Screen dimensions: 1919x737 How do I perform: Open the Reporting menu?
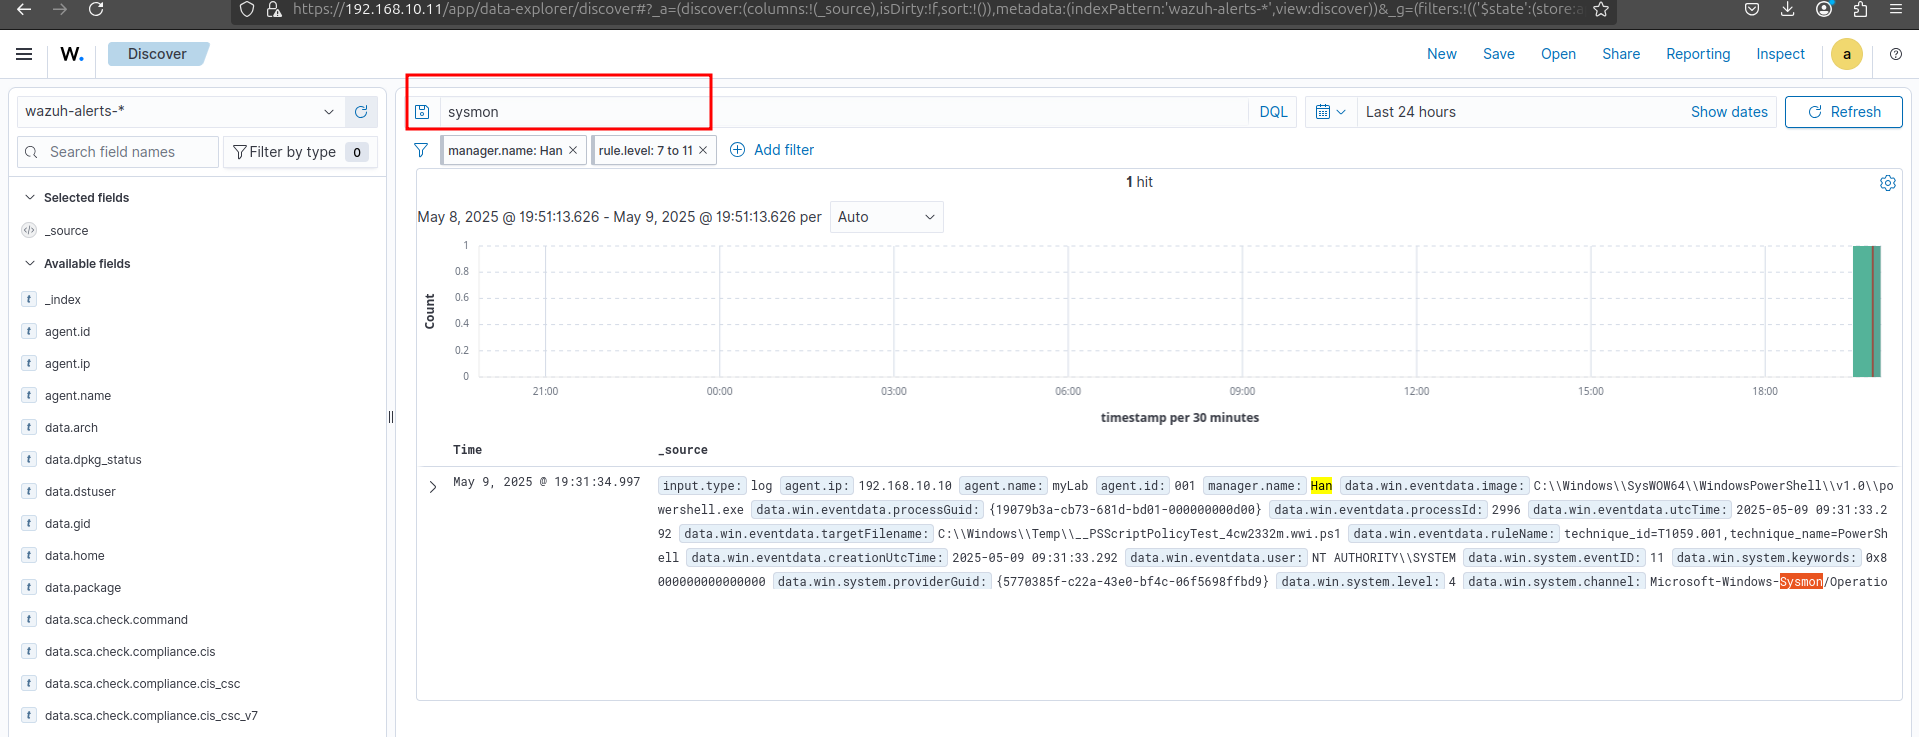tap(1697, 54)
